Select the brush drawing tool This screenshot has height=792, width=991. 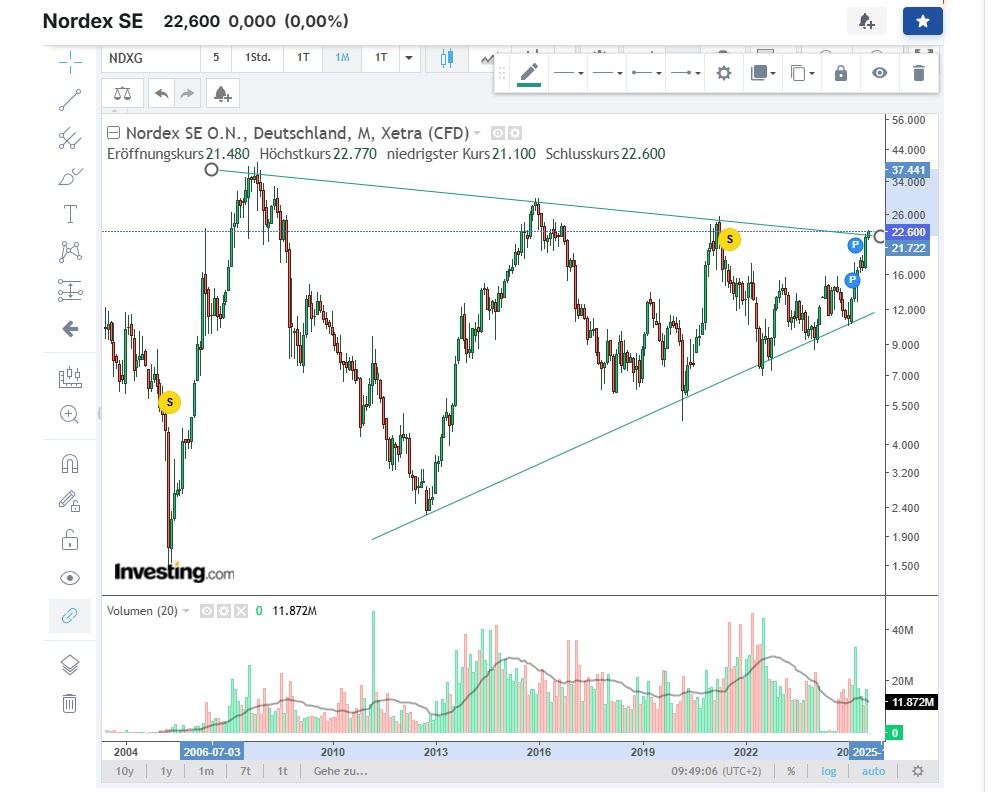pos(70,176)
